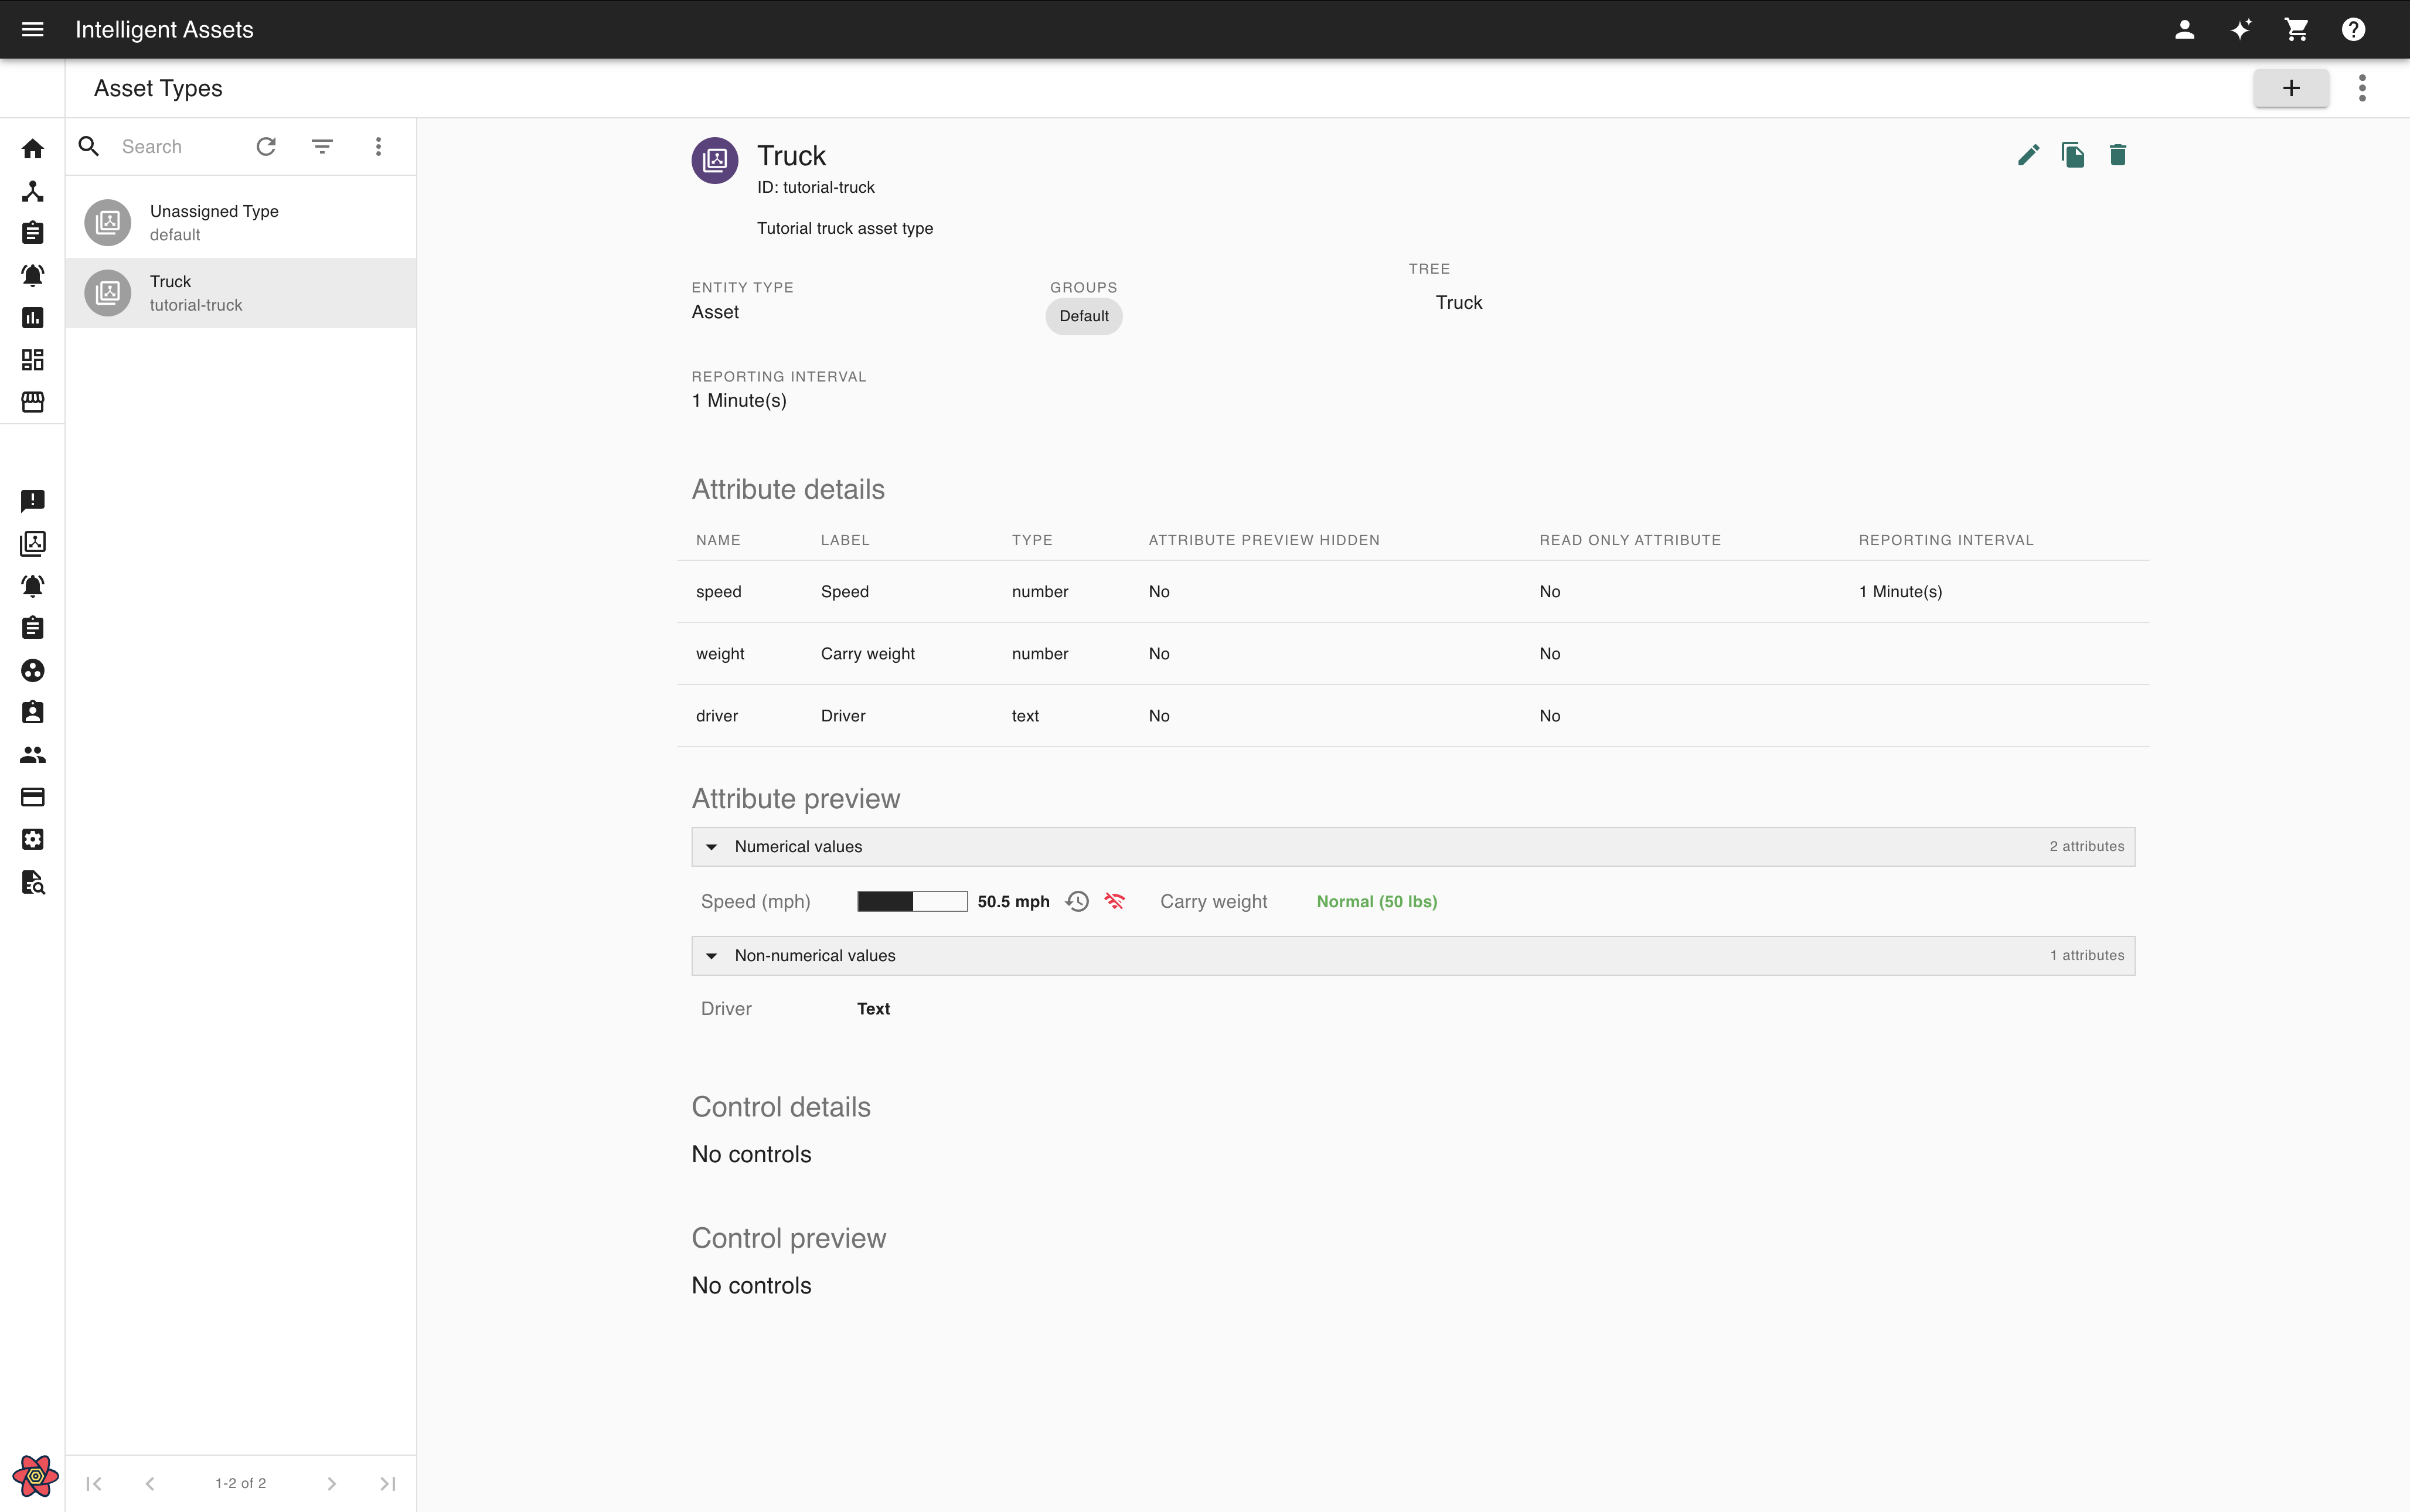Collapse the Non-numerical values section
Image resolution: width=2410 pixels, height=1512 pixels.
coord(711,956)
